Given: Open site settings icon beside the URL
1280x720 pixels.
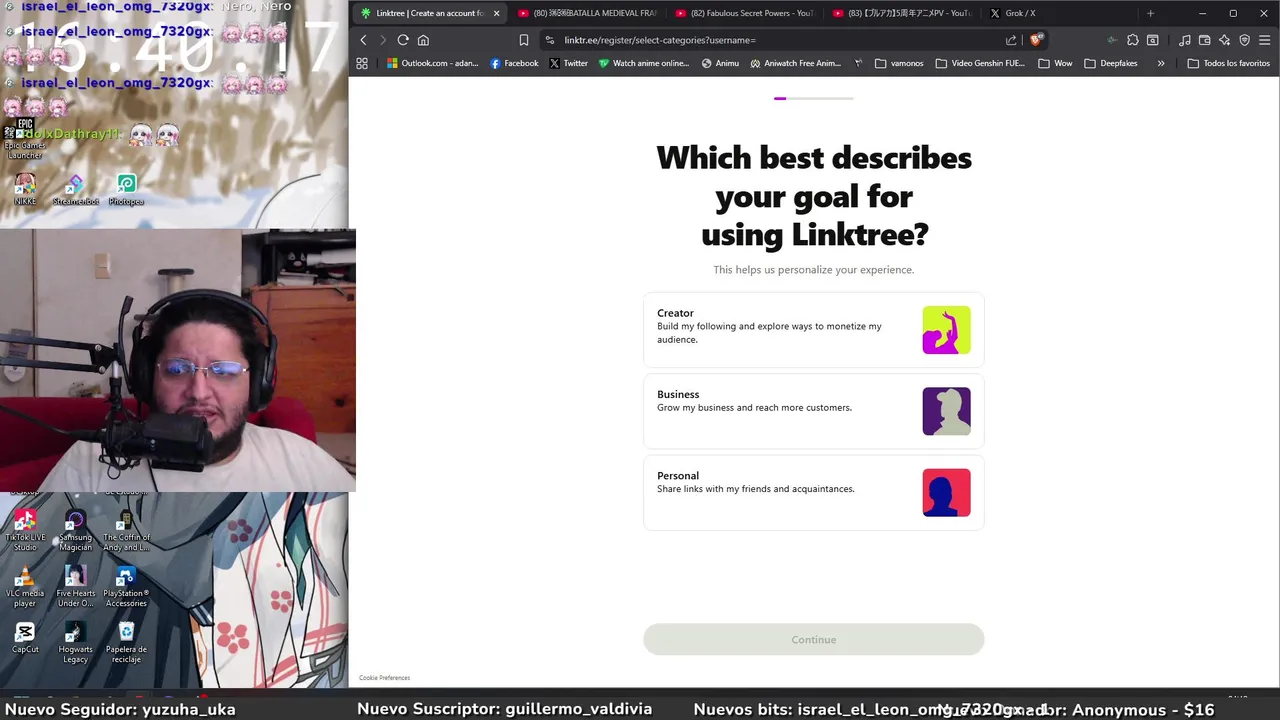Looking at the screenshot, I should point(550,40).
